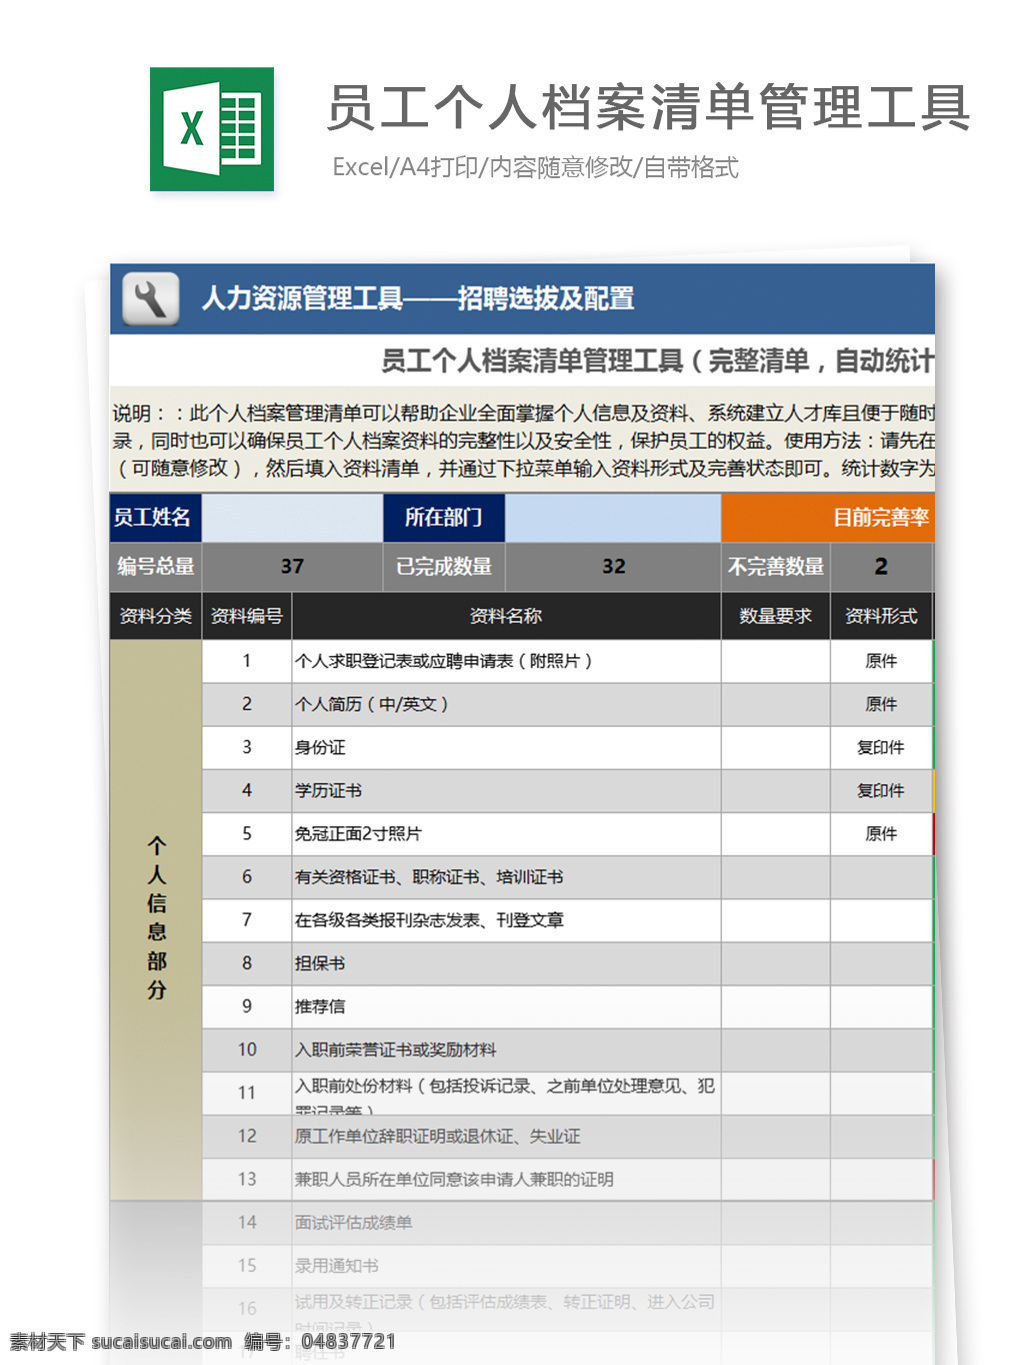Viewport: 1024px width, 1365px height.
Task: Click the 人力资源管理工具 banner title
Action: pos(418,298)
